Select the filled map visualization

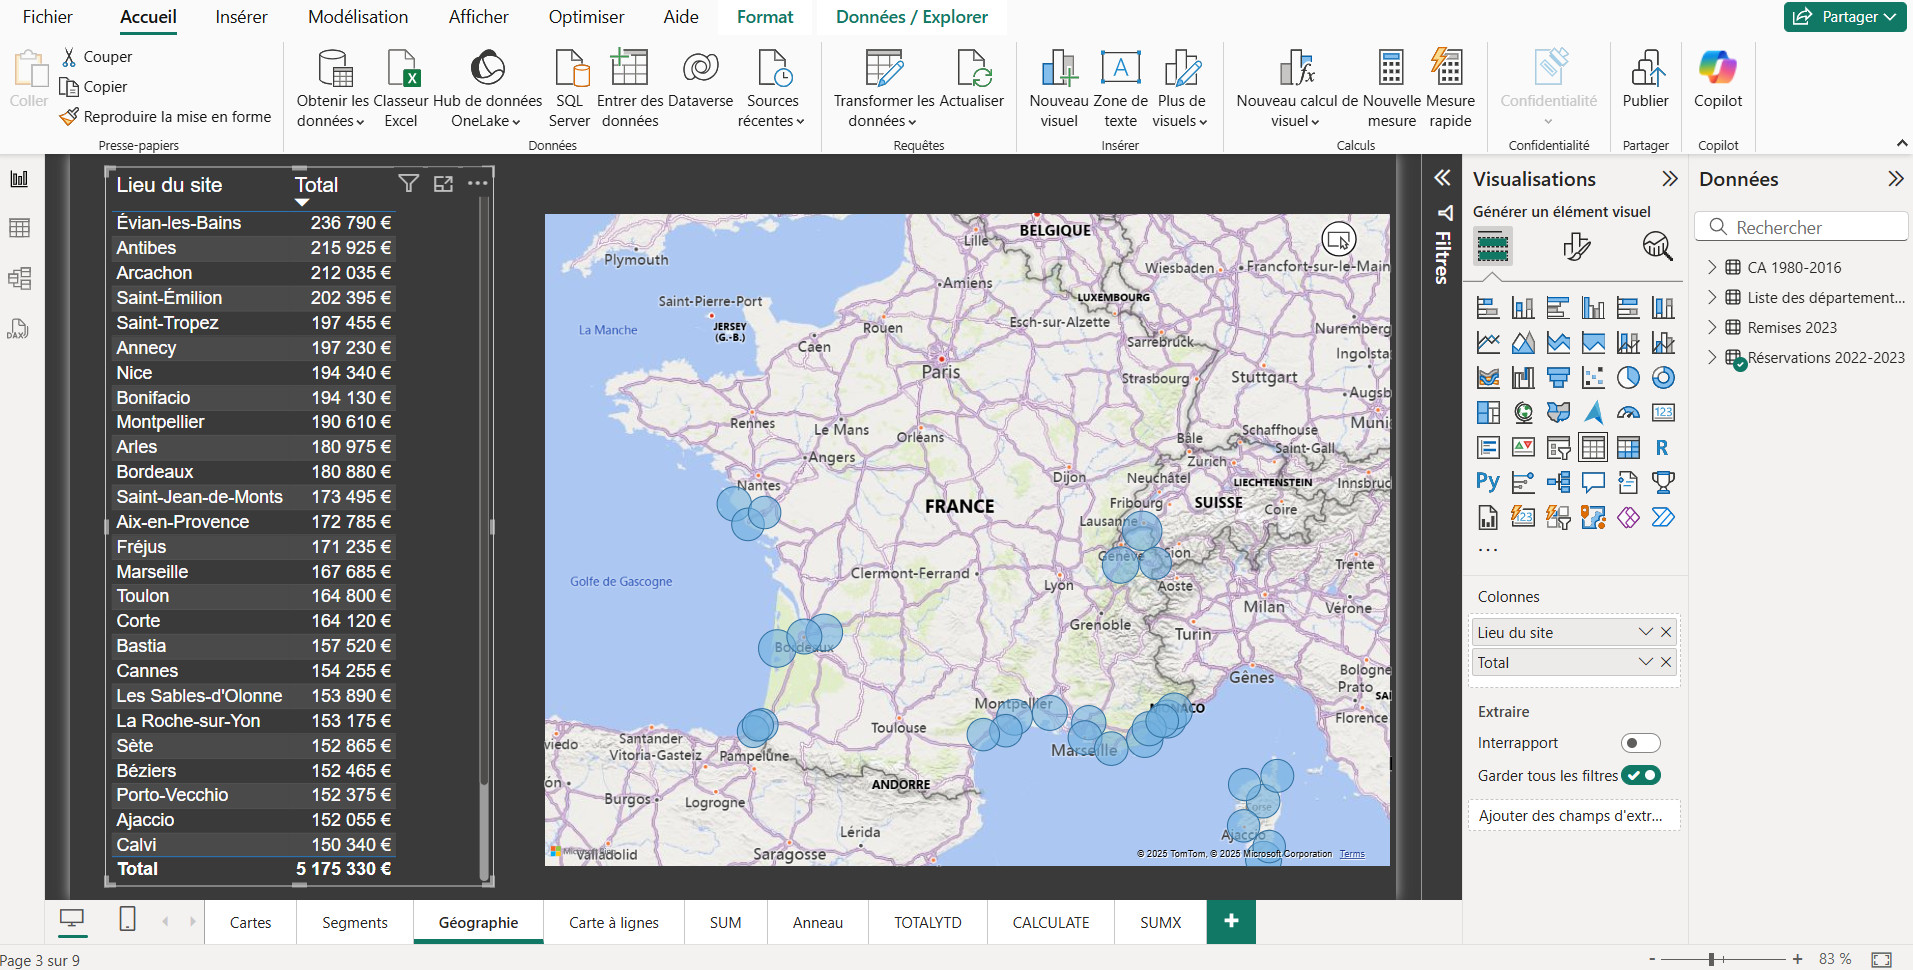1558,413
